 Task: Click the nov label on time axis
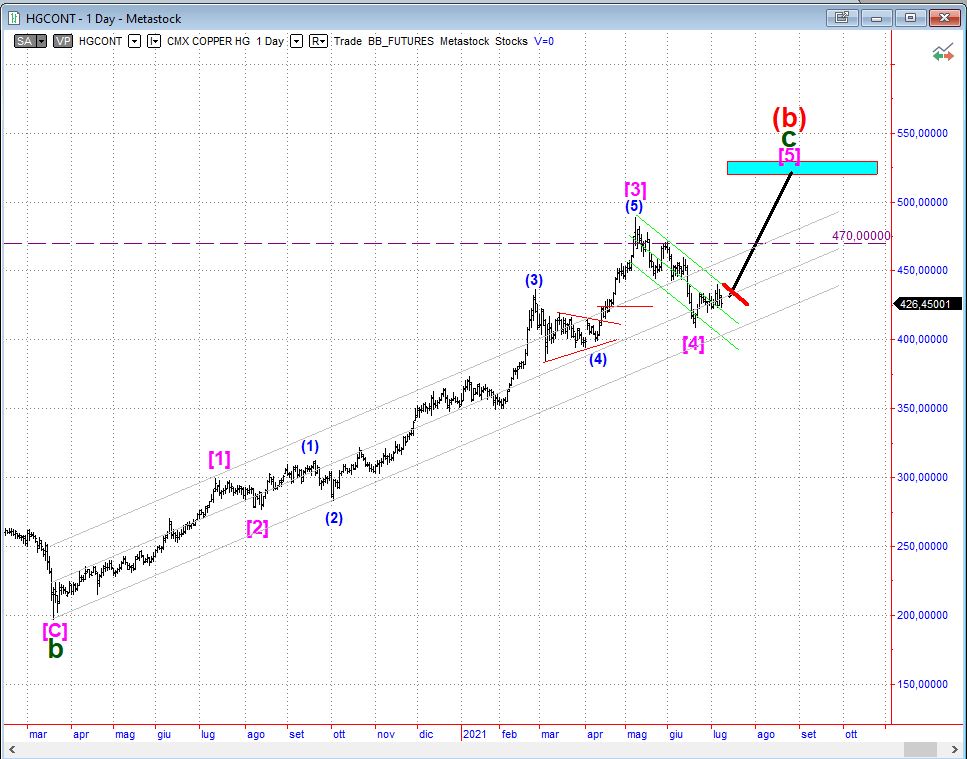[x=386, y=734]
